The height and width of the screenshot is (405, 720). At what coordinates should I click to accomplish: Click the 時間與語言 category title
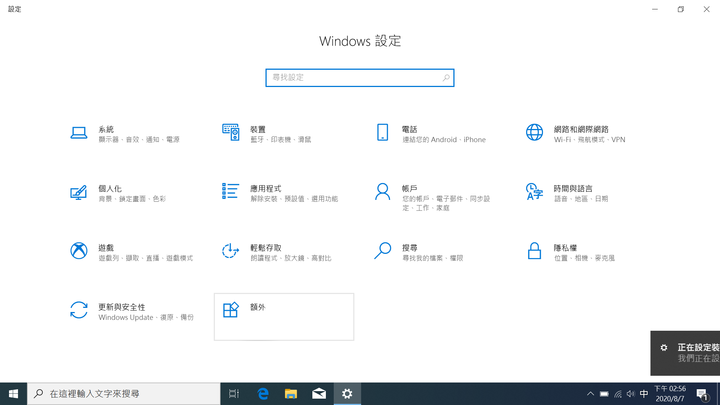point(573,189)
